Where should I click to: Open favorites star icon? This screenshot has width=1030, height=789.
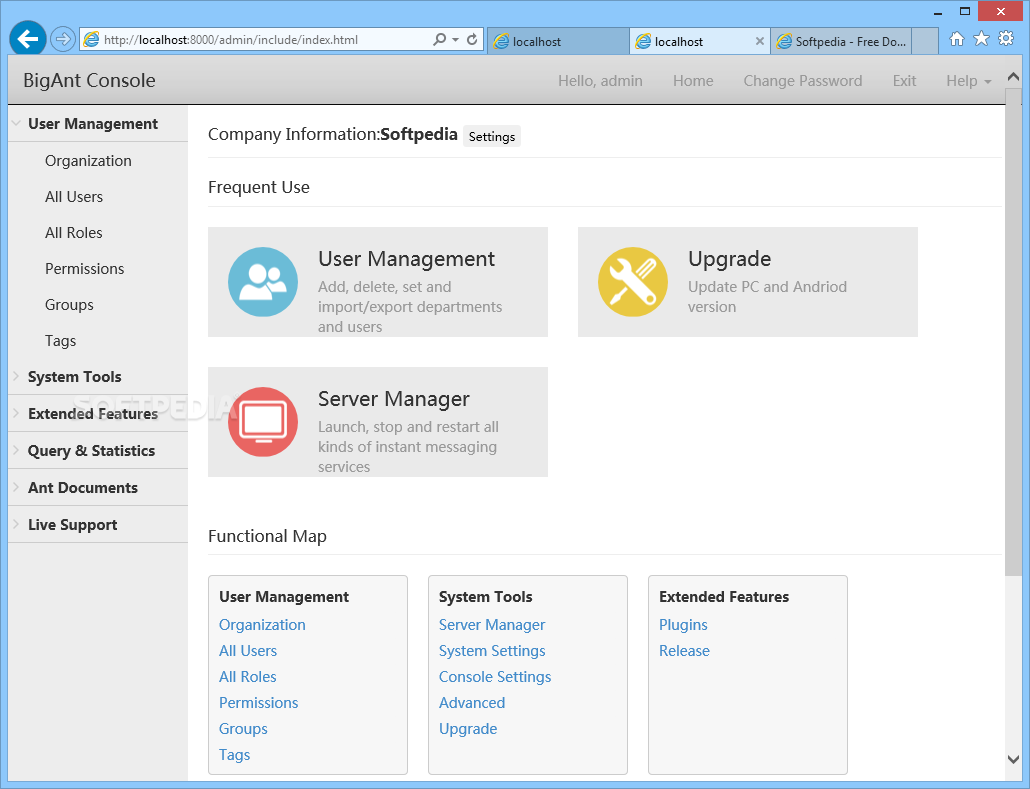[981, 39]
